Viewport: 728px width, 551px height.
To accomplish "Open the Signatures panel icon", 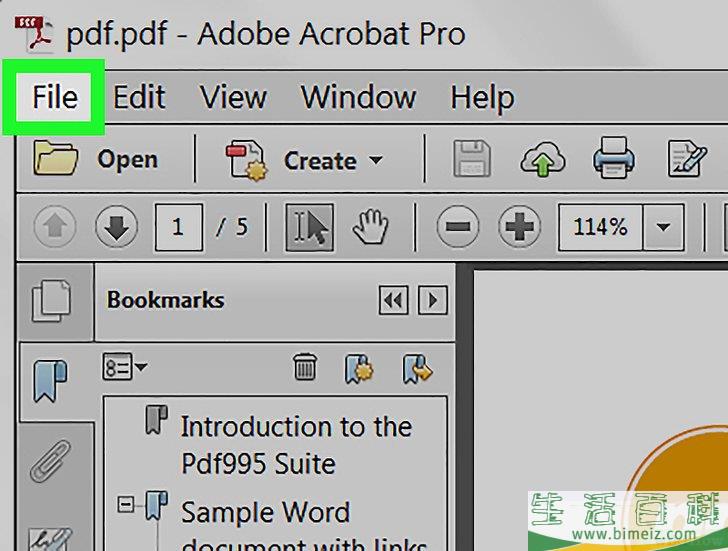I will (50, 539).
